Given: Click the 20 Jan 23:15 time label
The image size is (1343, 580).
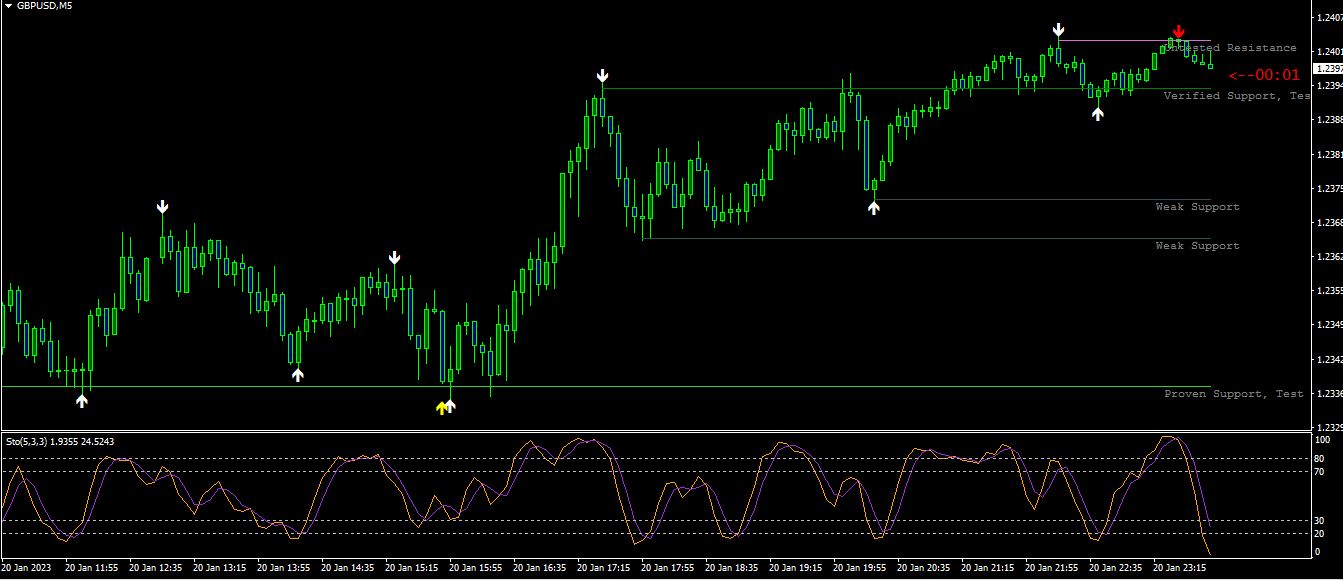Looking at the screenshot, I should [x=1180, y=568].
